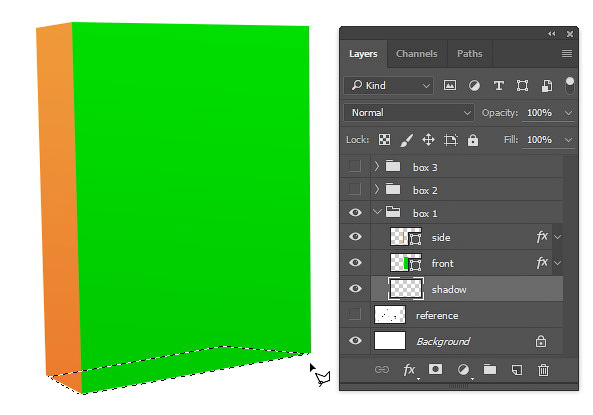Filter layers by adjustment layer icon
The height and width of the screenshot is (415, 593).
tap(474, 86)
